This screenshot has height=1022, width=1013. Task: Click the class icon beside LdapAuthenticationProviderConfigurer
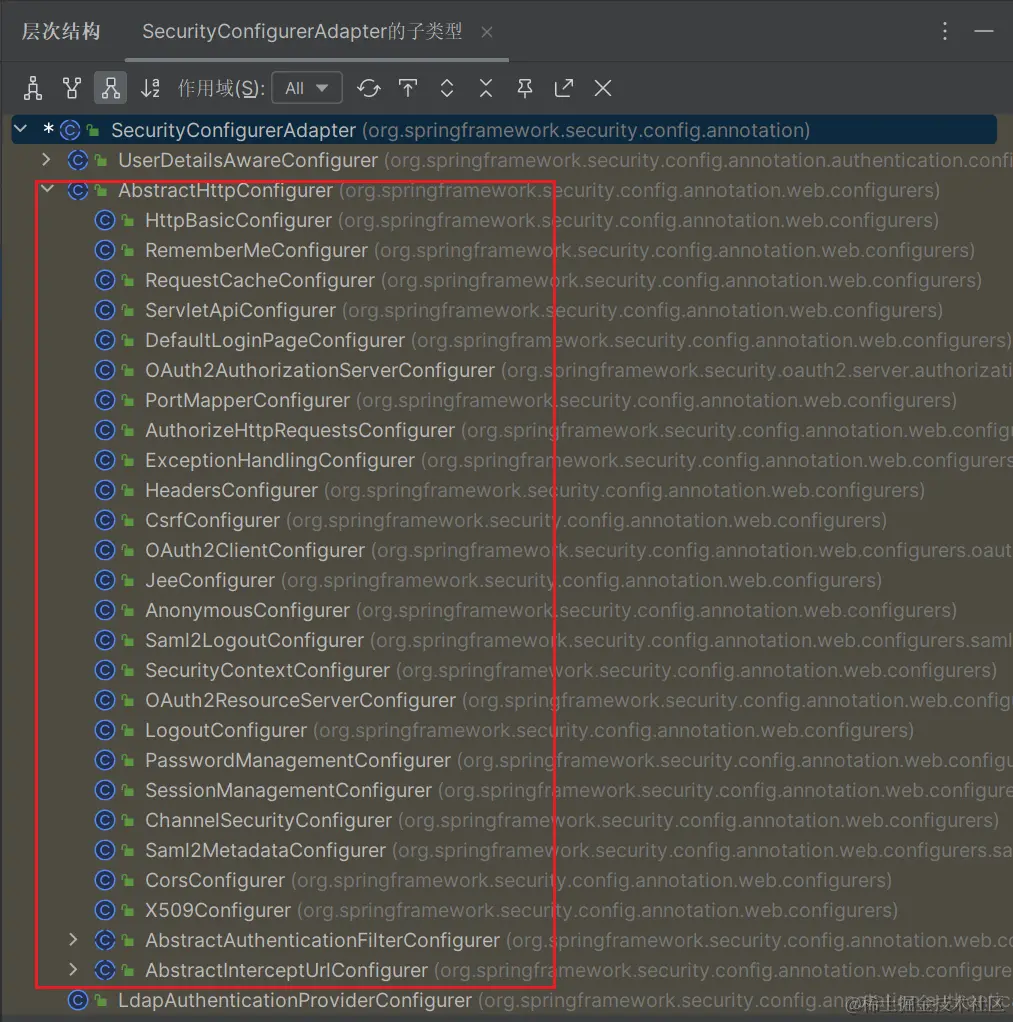click(78, 1000)
